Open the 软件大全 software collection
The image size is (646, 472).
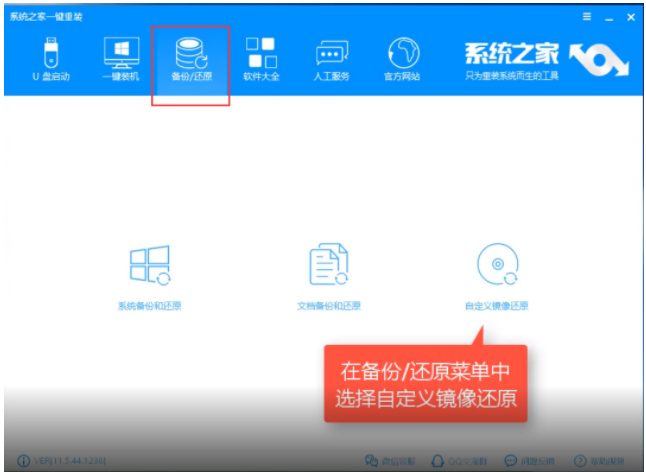(261, 58)
